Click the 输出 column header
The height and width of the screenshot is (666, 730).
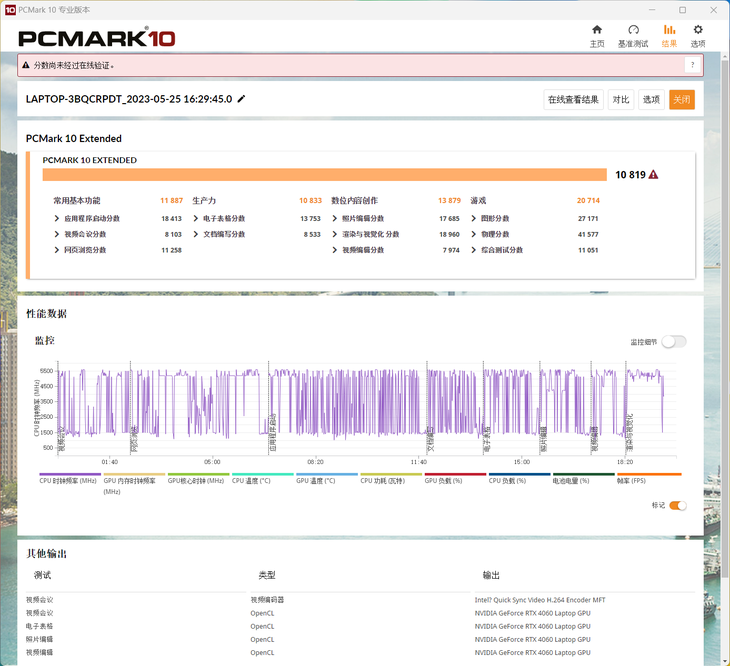click(x=491, y=575)
